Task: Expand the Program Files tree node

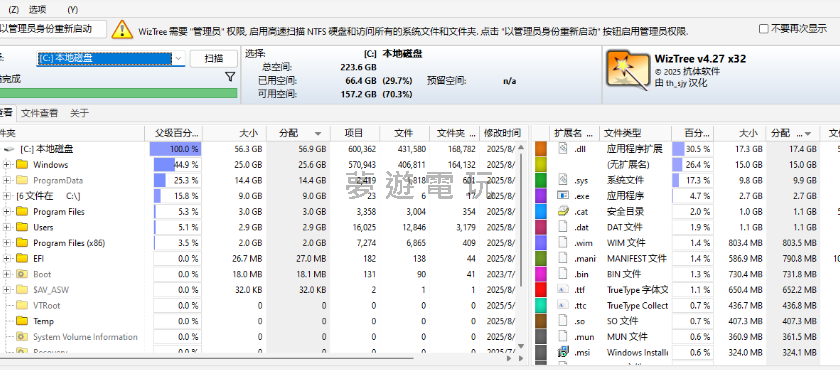Action: tap(6, 212)
